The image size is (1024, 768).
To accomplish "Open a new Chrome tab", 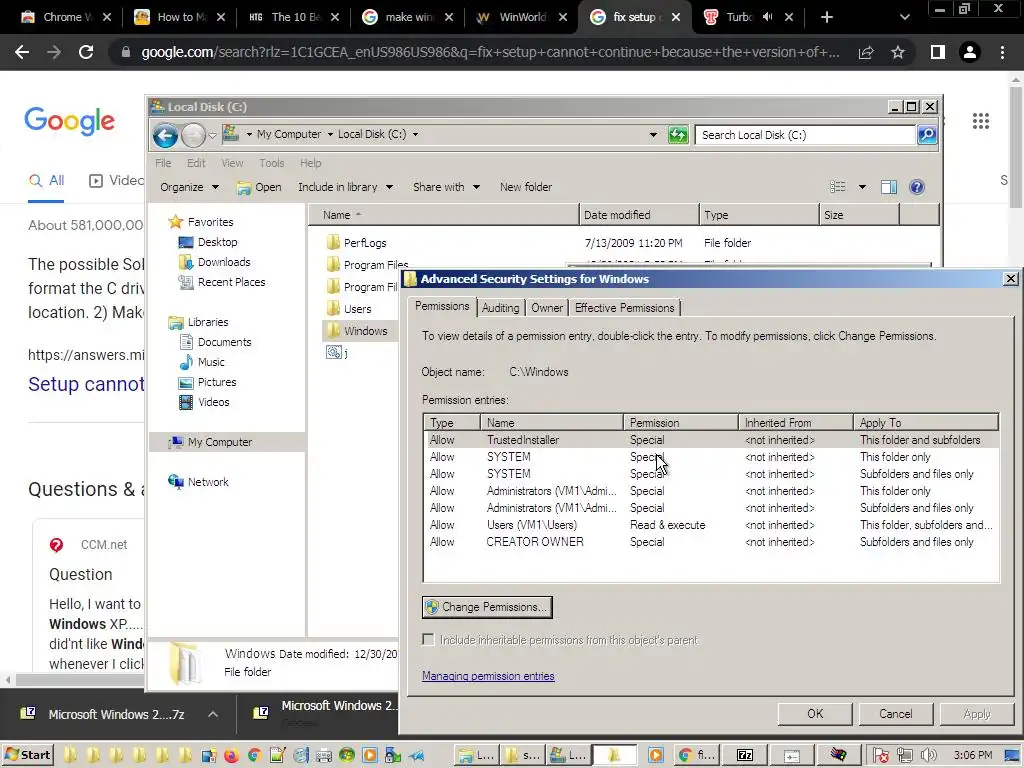I will (827, 17).
